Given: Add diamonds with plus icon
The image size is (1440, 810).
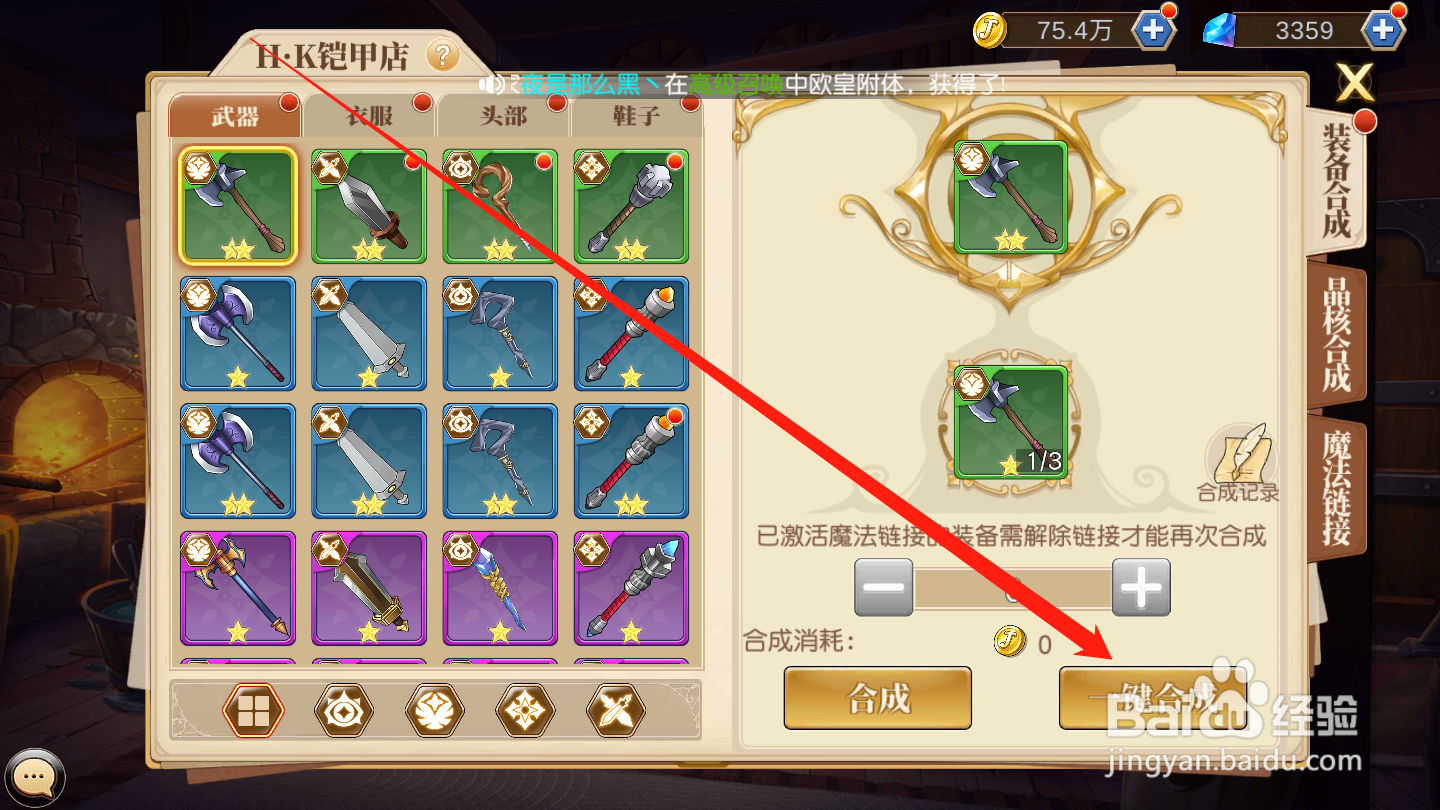Looking at the screenshot, I should [x=1384, y=30].
